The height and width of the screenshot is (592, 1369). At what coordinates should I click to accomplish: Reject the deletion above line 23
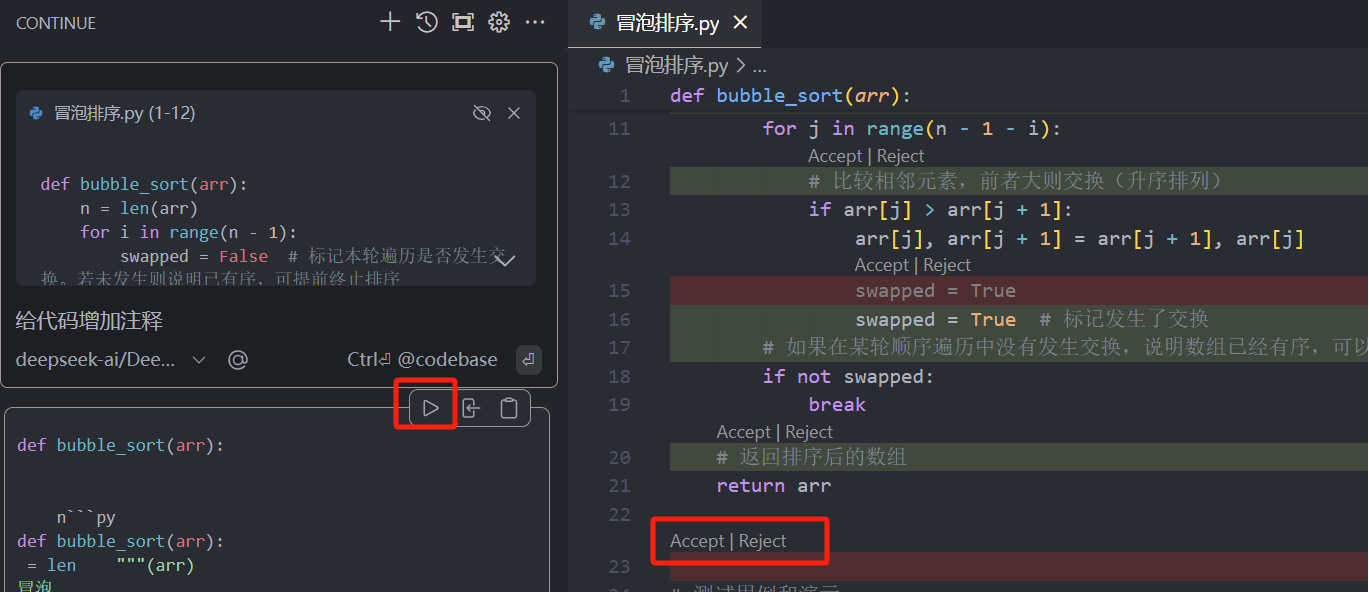click(763, 541)
